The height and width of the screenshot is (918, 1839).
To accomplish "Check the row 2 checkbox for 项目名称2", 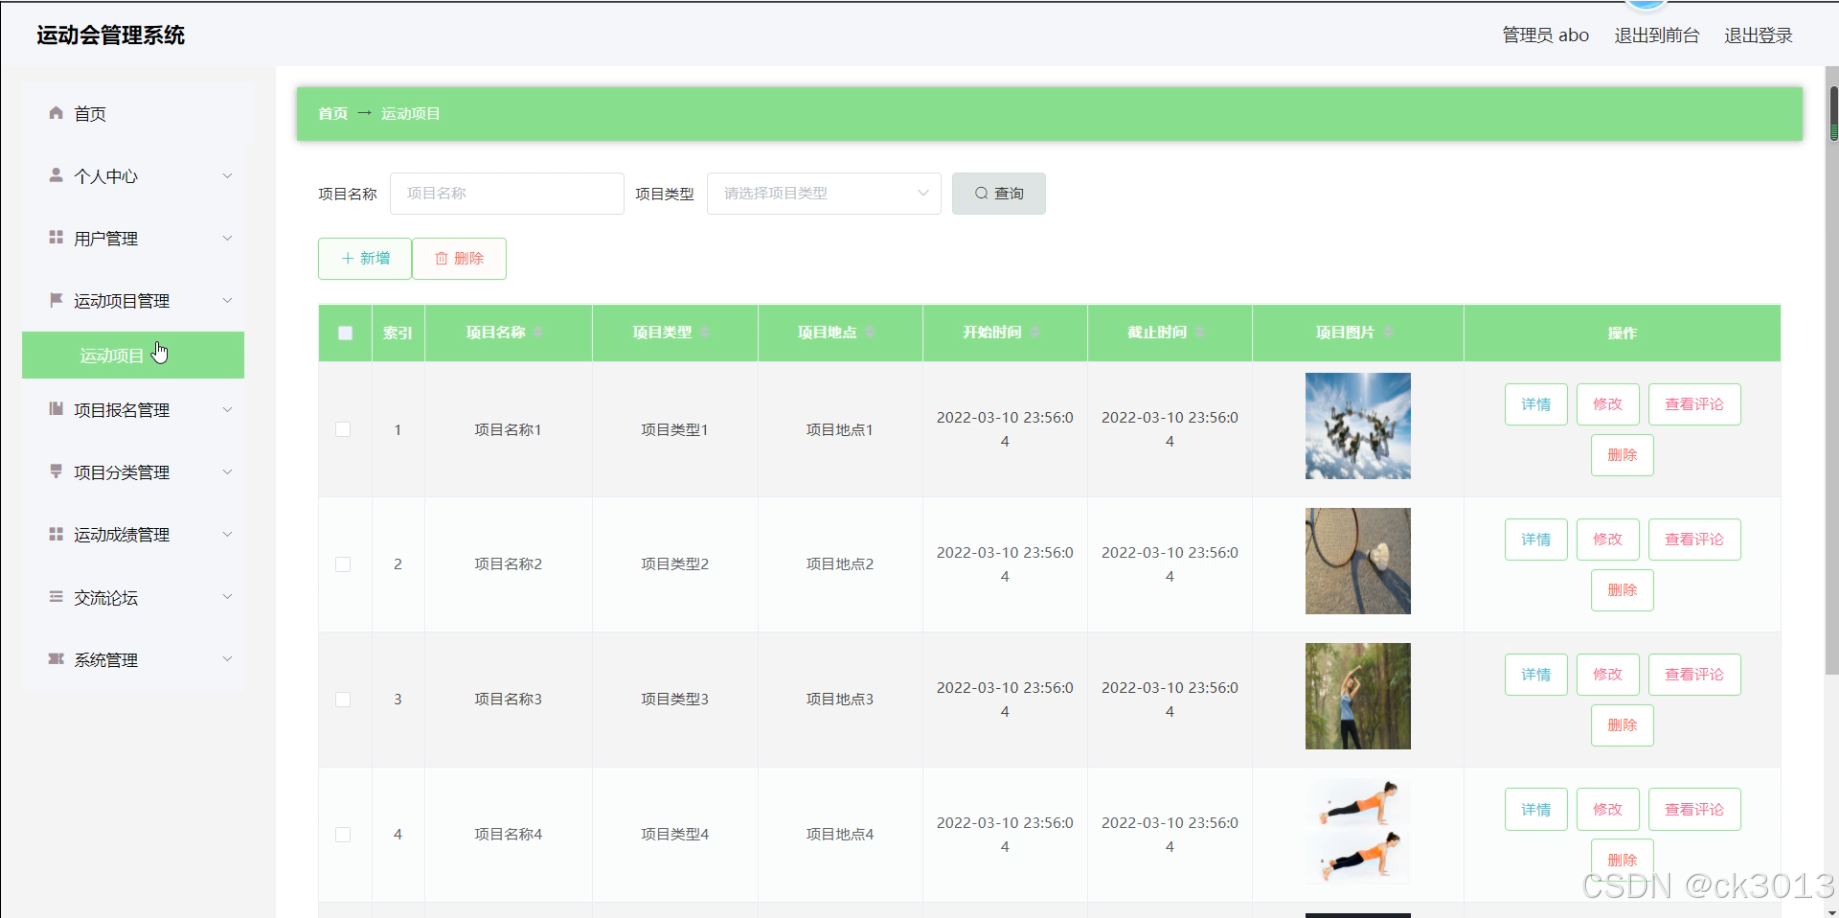I will pyautogui.click(x=343, y=564).
